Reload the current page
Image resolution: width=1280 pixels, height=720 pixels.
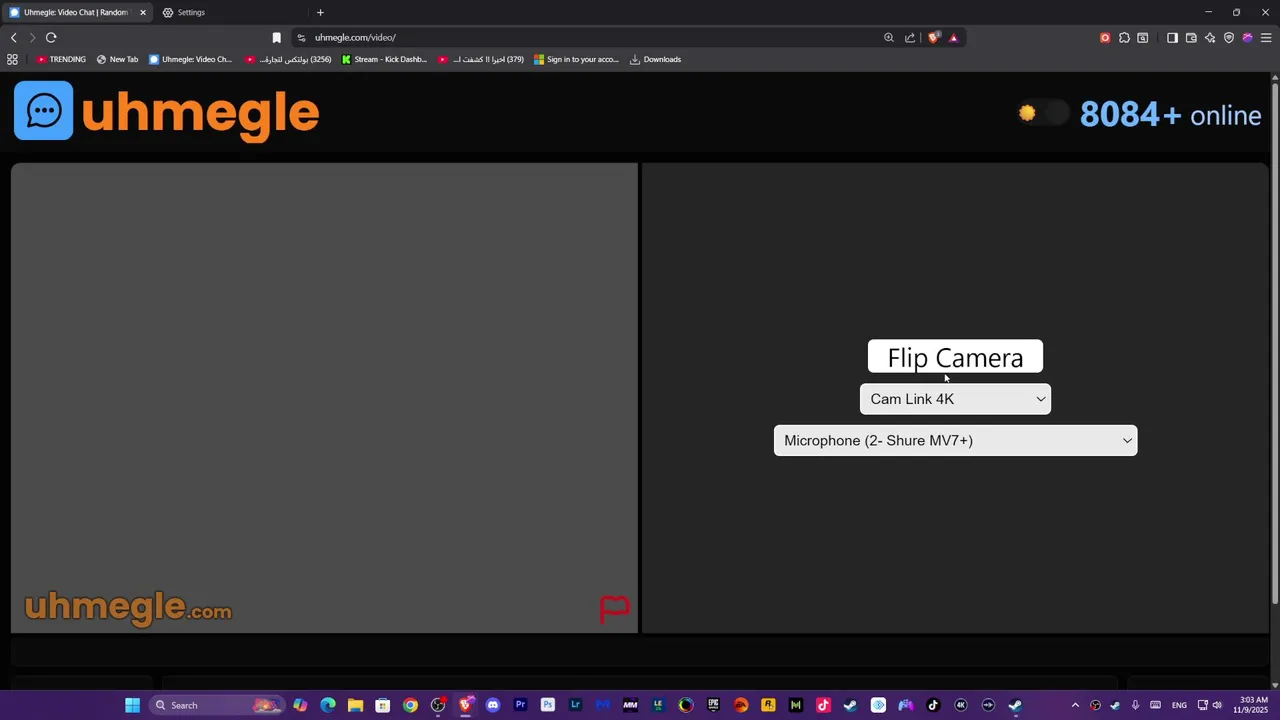(x=51, y=38)
